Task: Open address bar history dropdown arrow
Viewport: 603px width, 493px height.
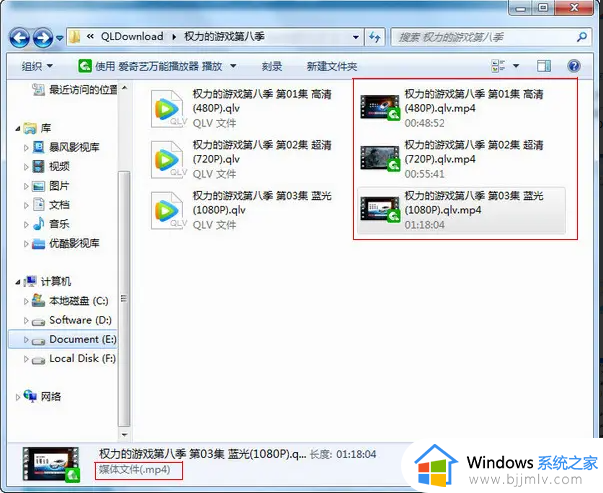Action: 356,37
